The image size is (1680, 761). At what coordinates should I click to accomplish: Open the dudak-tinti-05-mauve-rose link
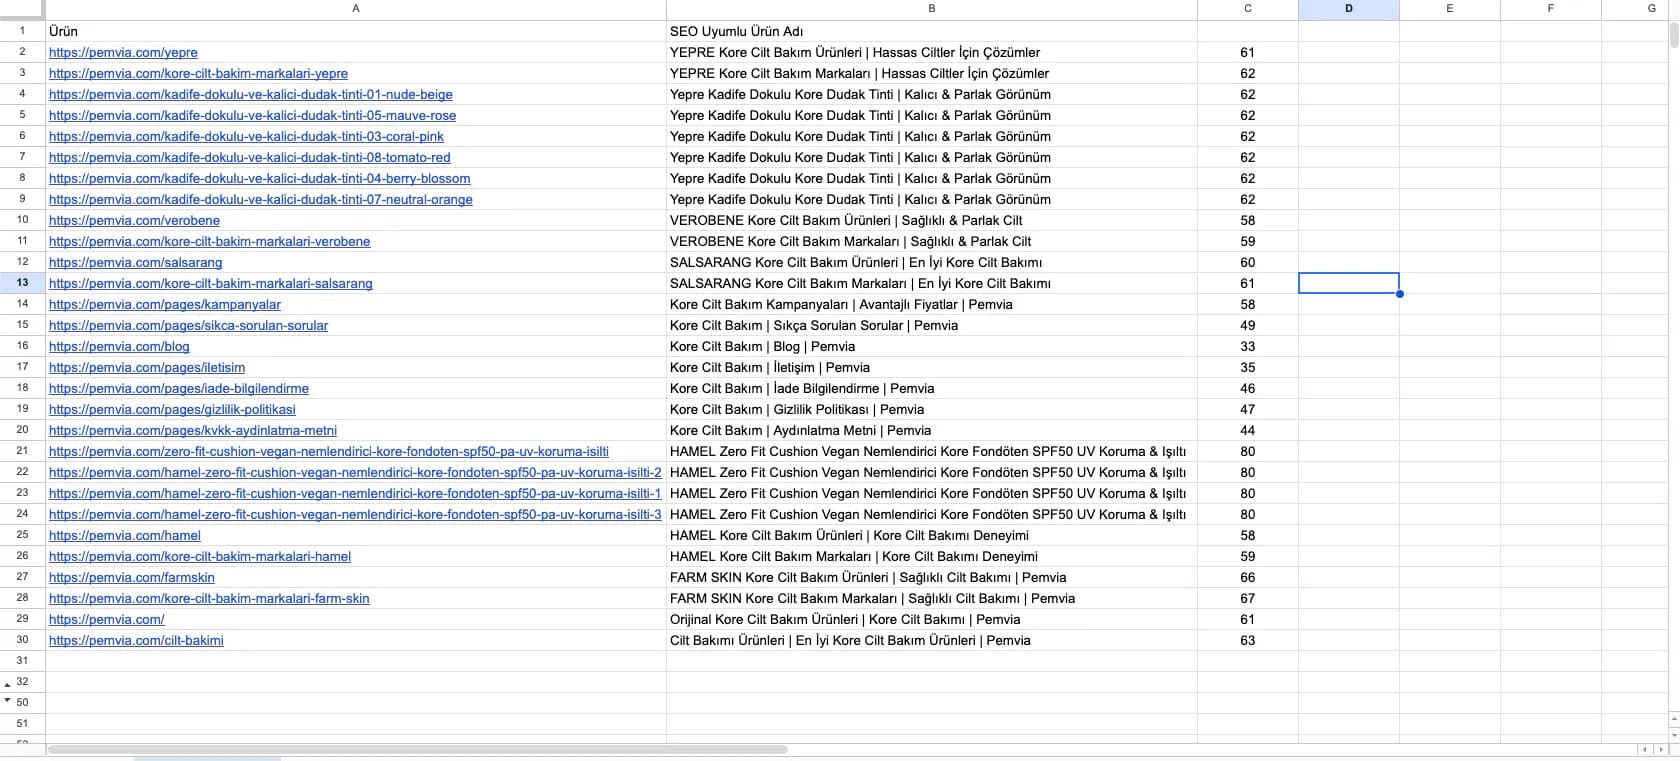tap(252, 115)
